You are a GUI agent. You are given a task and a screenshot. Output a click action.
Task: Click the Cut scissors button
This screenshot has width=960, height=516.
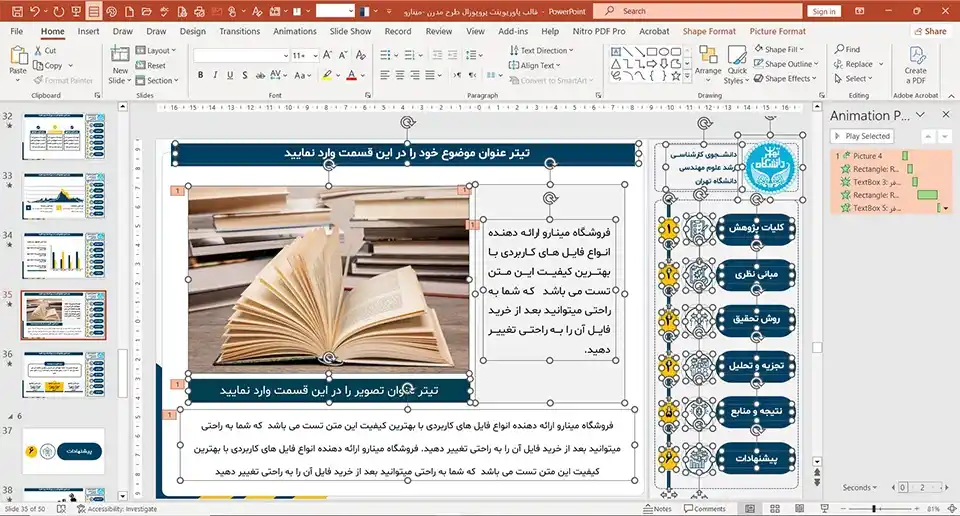(x=45, y=51)
